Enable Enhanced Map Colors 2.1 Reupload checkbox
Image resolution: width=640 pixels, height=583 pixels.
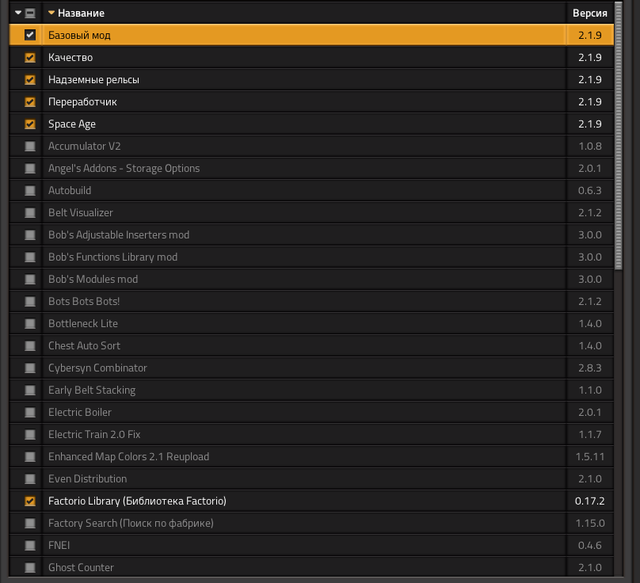tap(30, 457)
